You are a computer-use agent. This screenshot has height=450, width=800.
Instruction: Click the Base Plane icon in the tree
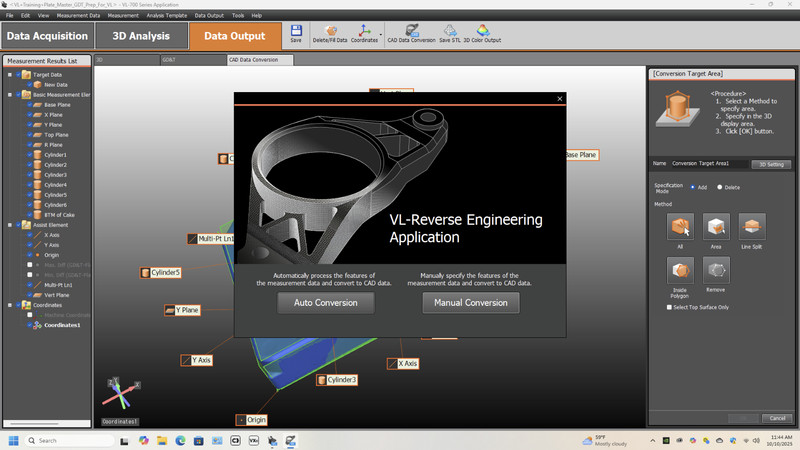pos(38,105)
